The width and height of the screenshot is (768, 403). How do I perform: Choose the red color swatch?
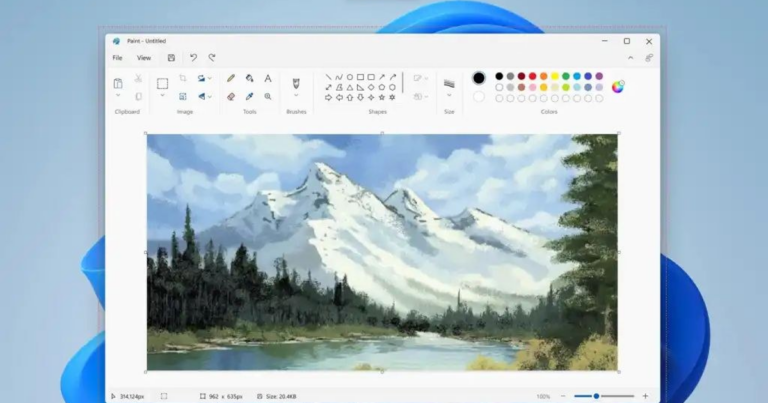[x=532, y=76]
